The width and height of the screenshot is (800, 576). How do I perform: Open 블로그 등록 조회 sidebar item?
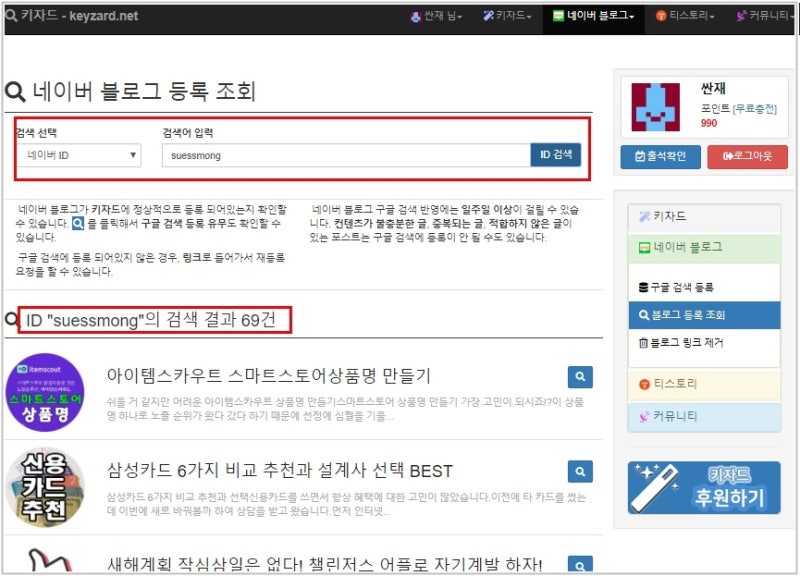click(704, 315)
